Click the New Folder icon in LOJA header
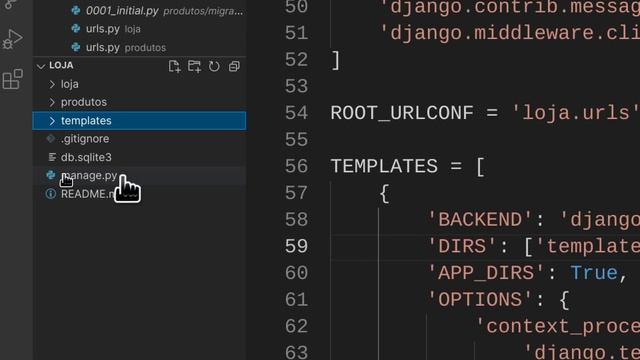The image size is (640, 360). (x=194, y=66)
